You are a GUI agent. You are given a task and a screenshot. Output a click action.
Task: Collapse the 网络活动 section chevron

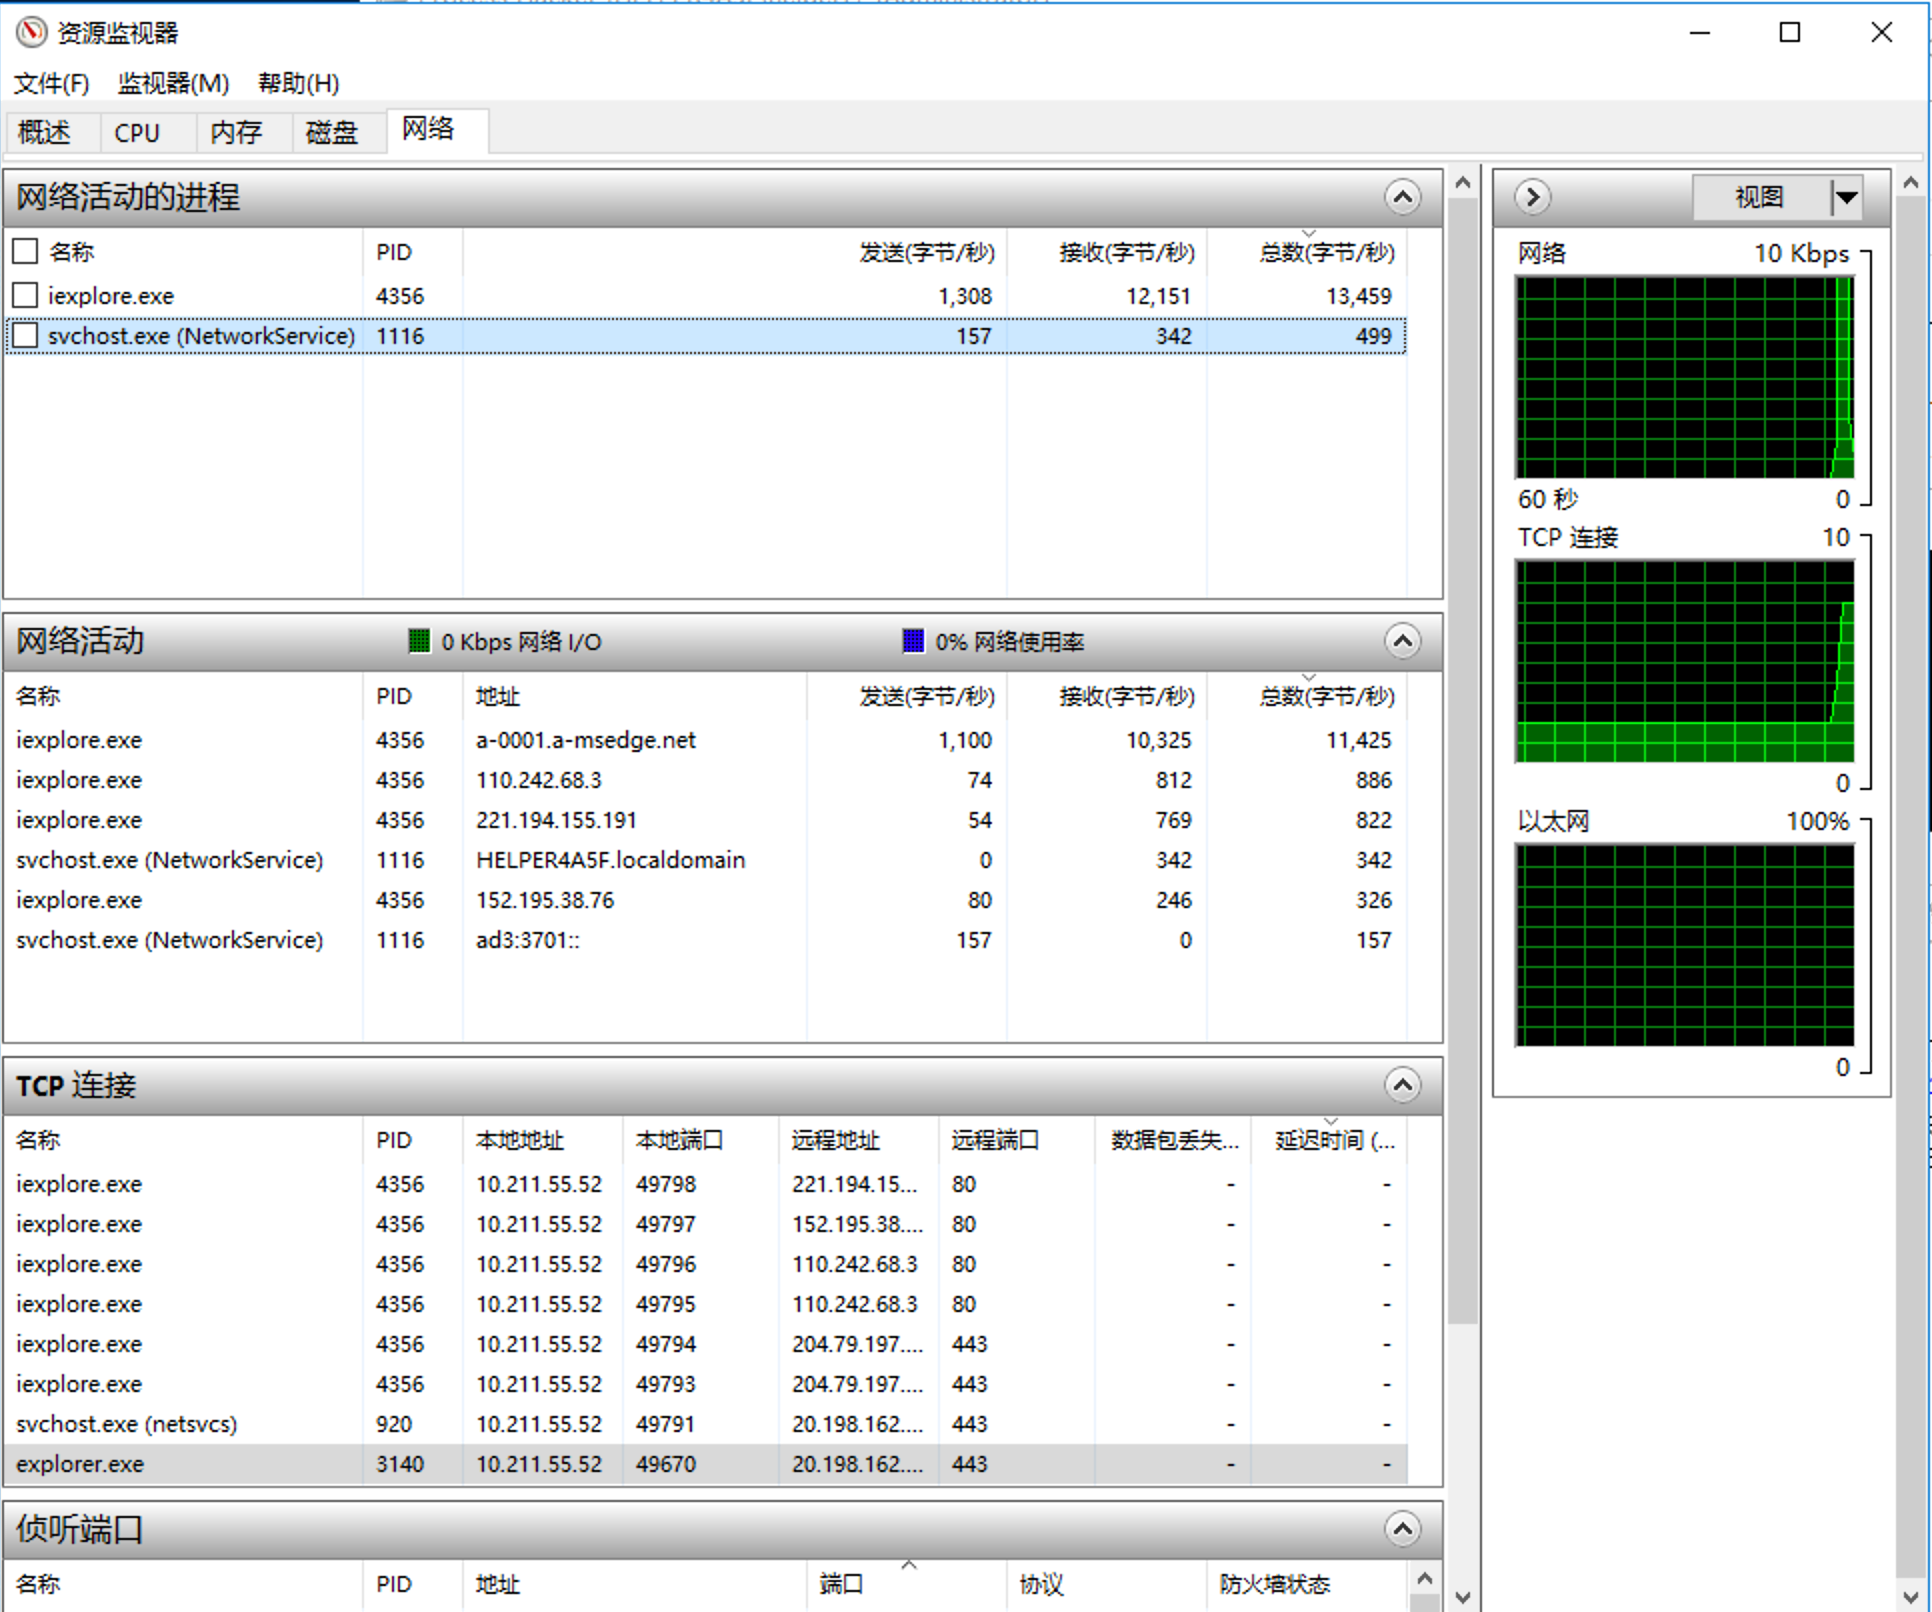click(x=1402, y=641)
